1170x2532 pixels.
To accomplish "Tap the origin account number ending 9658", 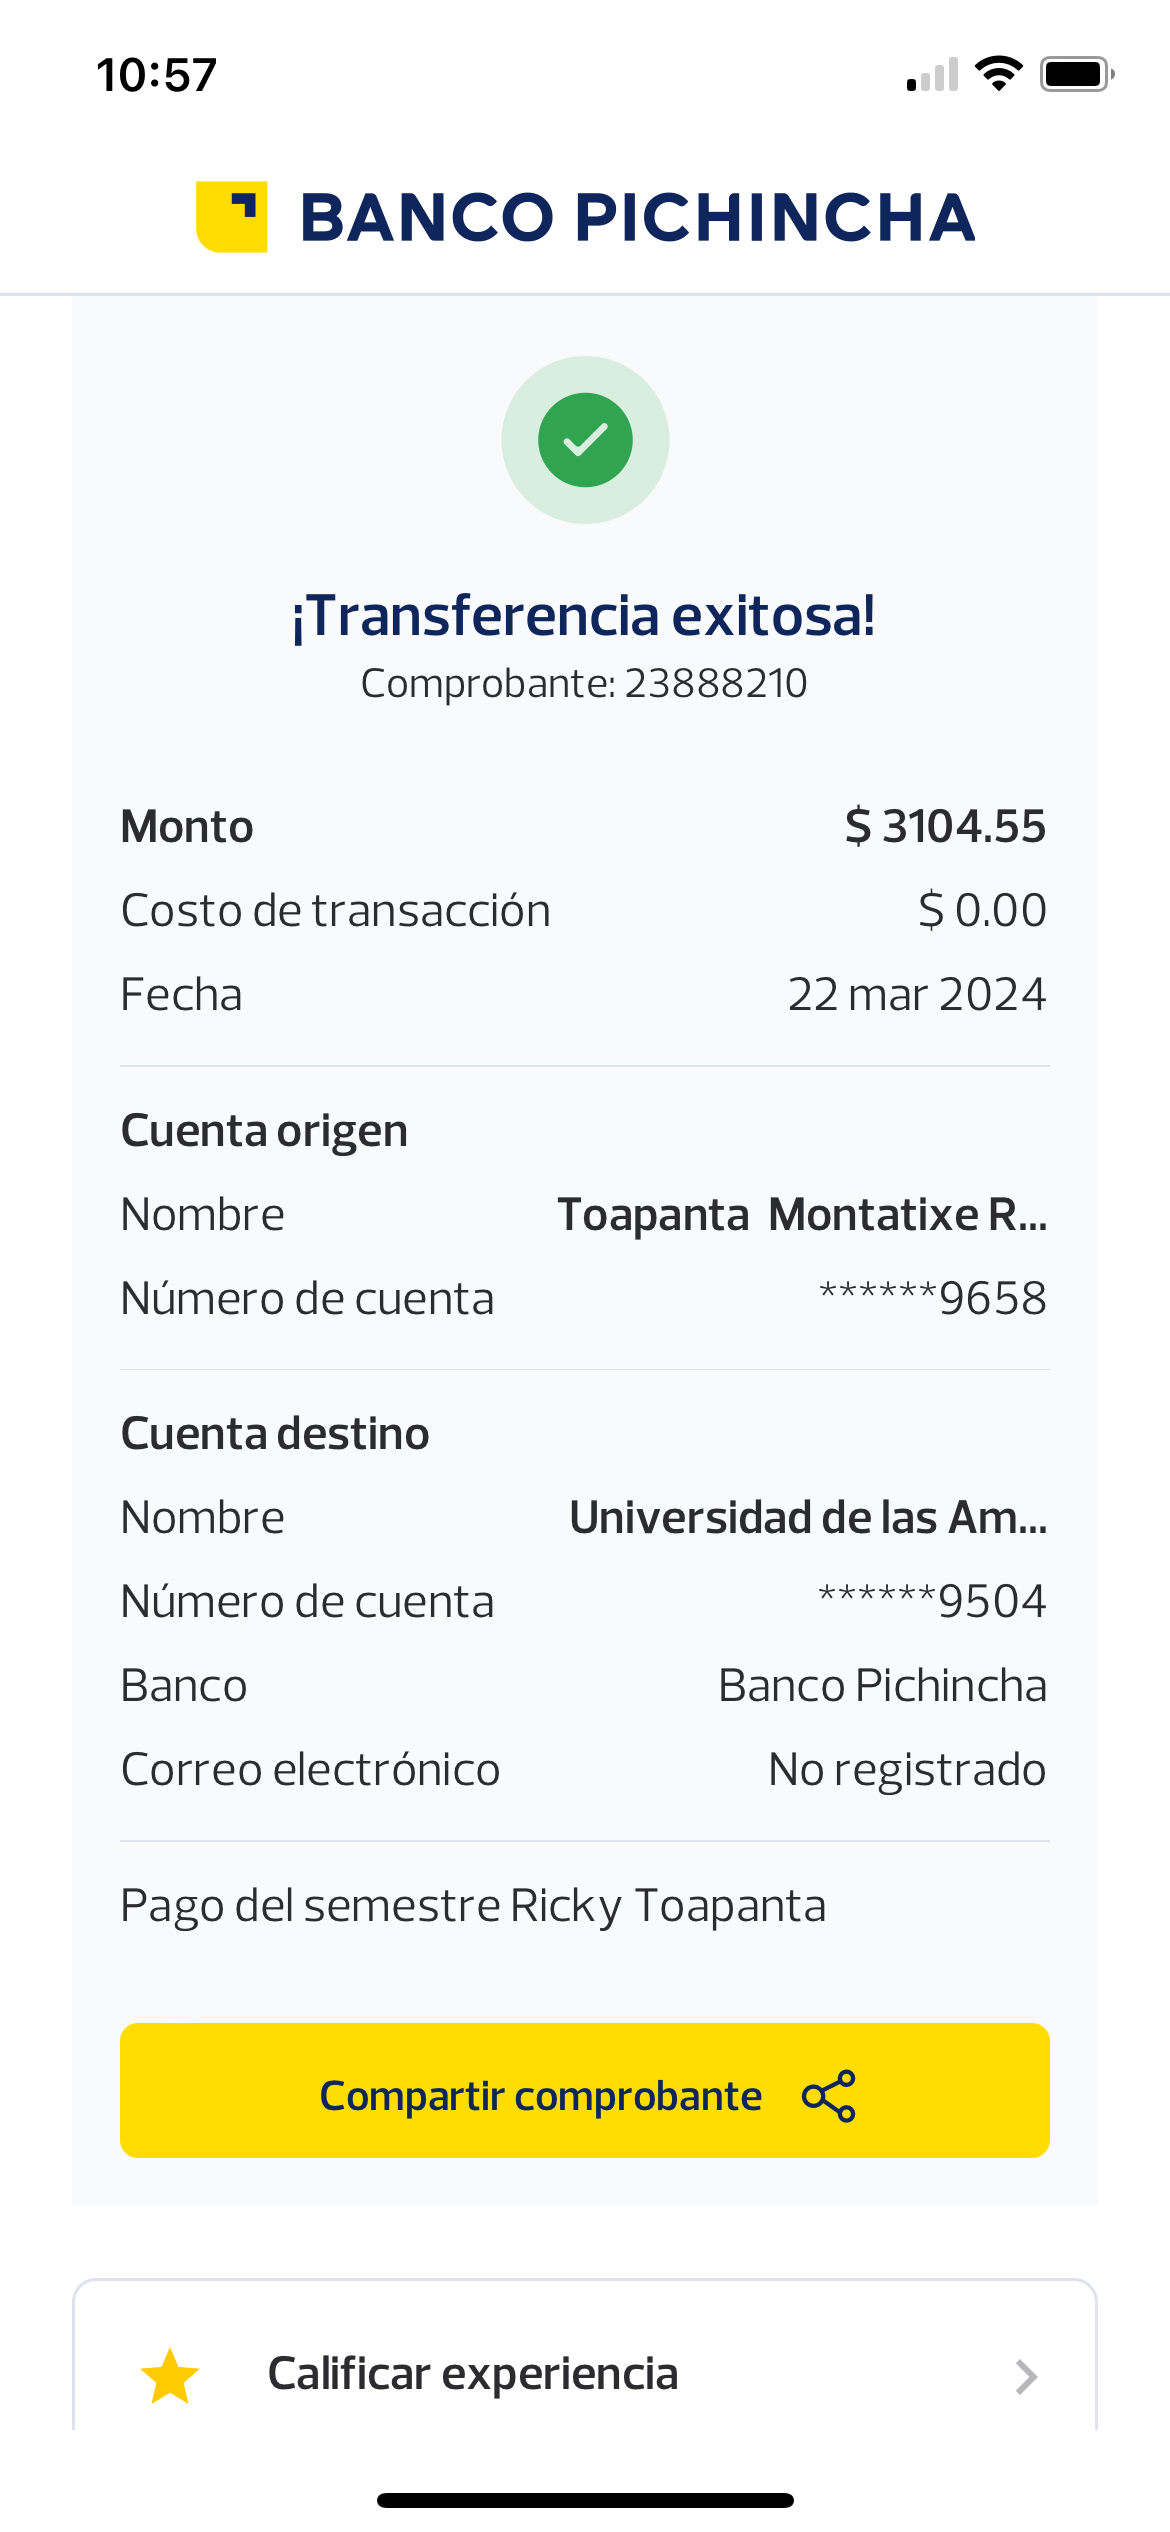I will point(932,1299).
